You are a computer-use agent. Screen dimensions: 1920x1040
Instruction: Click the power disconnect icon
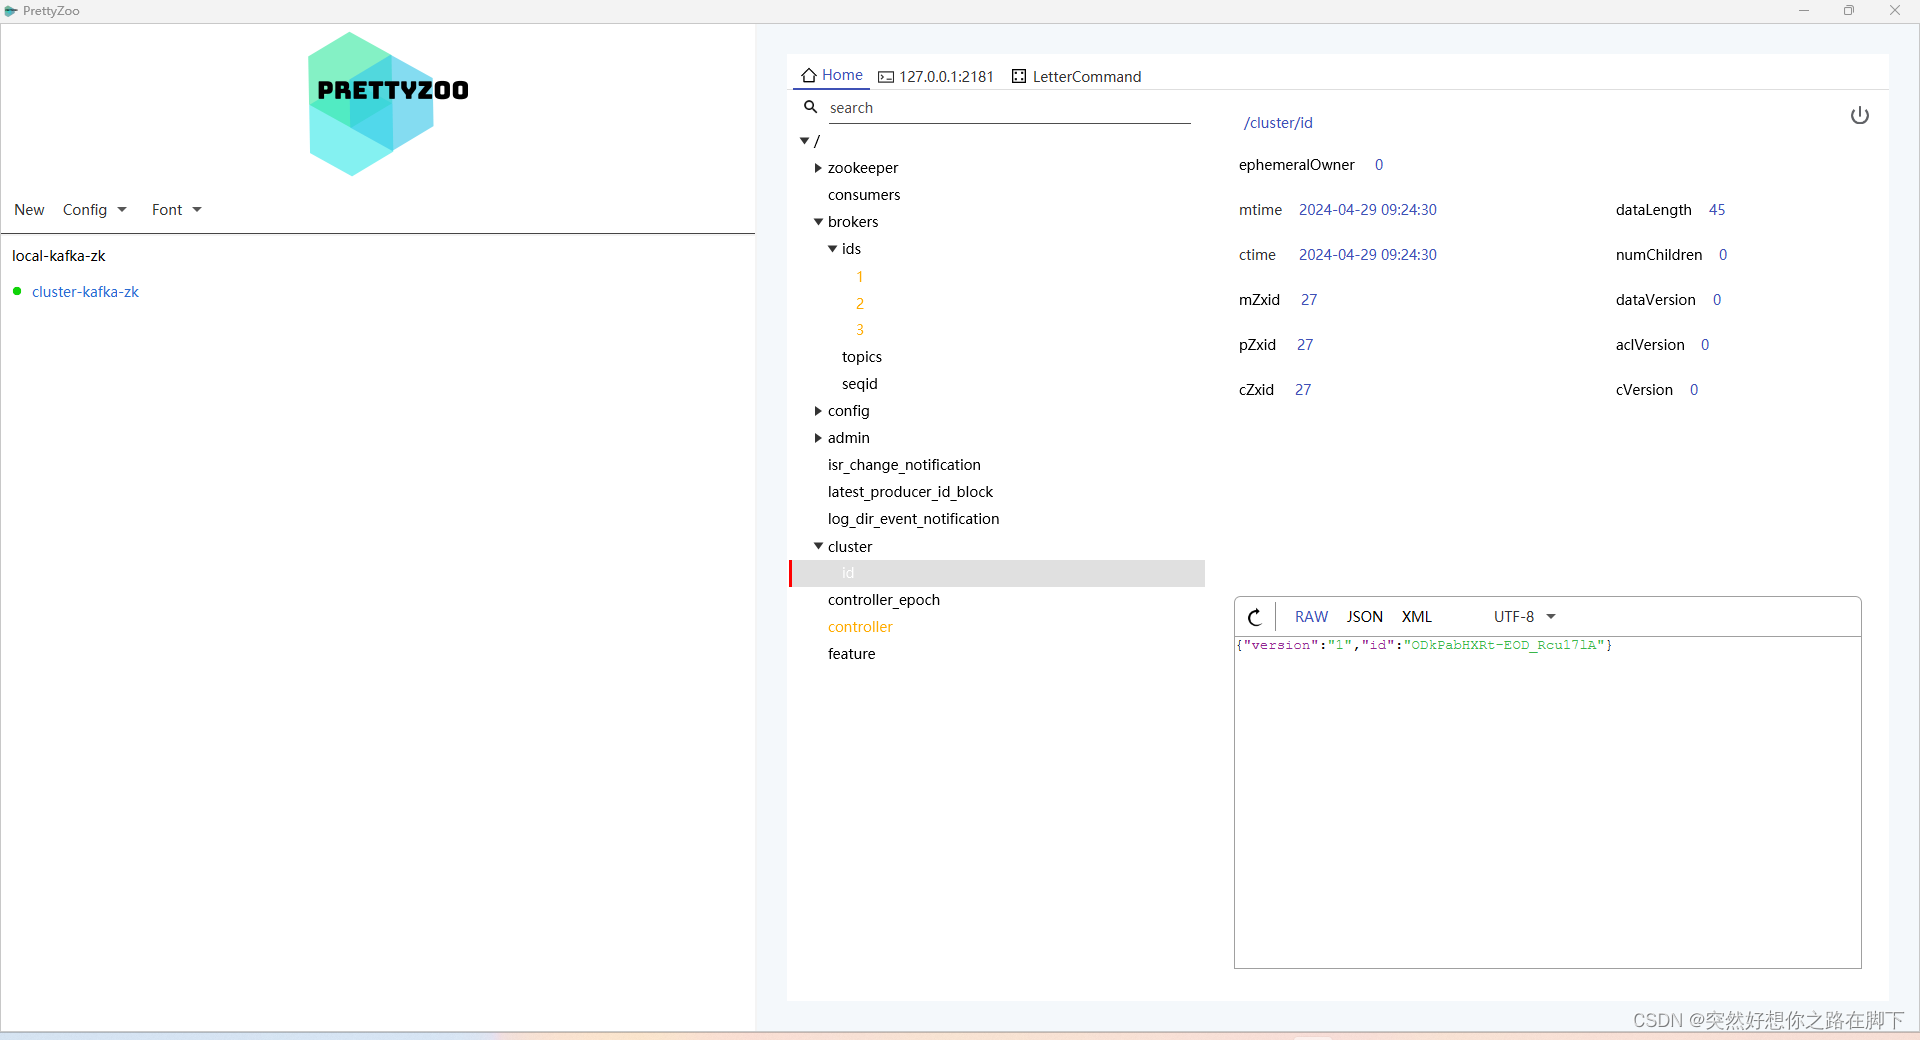point(1859,115)
